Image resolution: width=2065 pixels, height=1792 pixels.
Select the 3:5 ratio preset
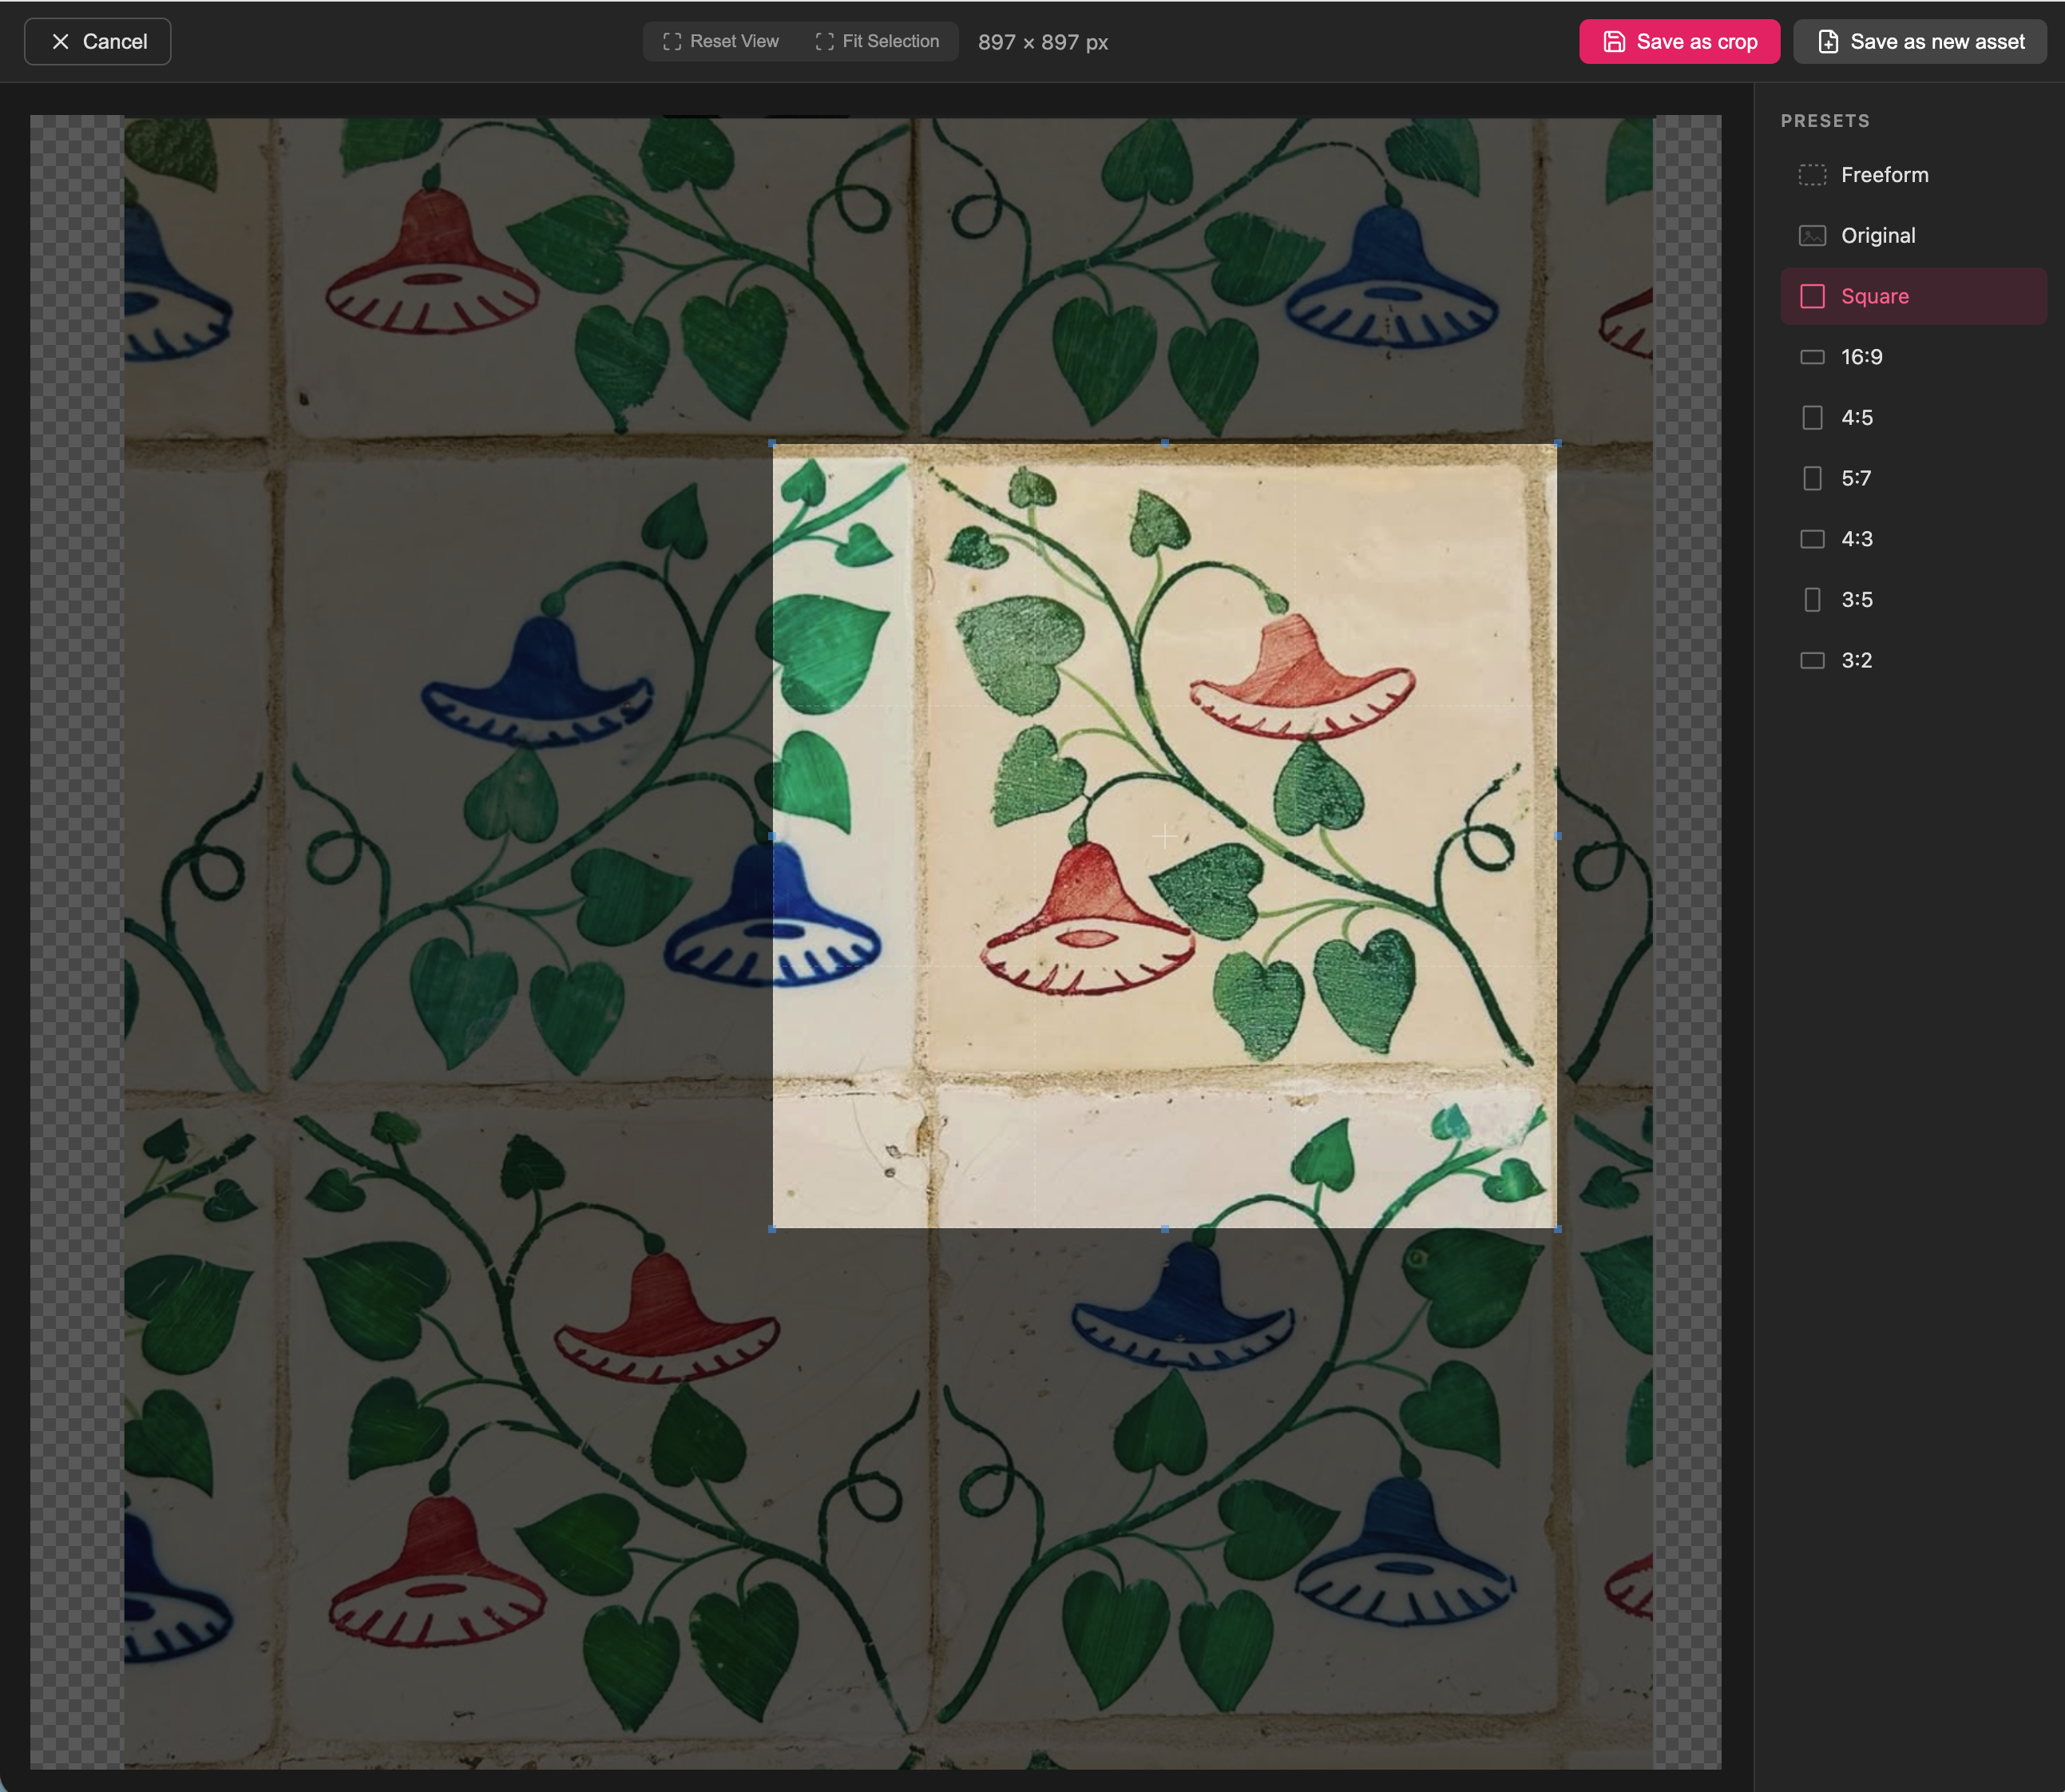pyautogui.click(x=1812, y=600)
